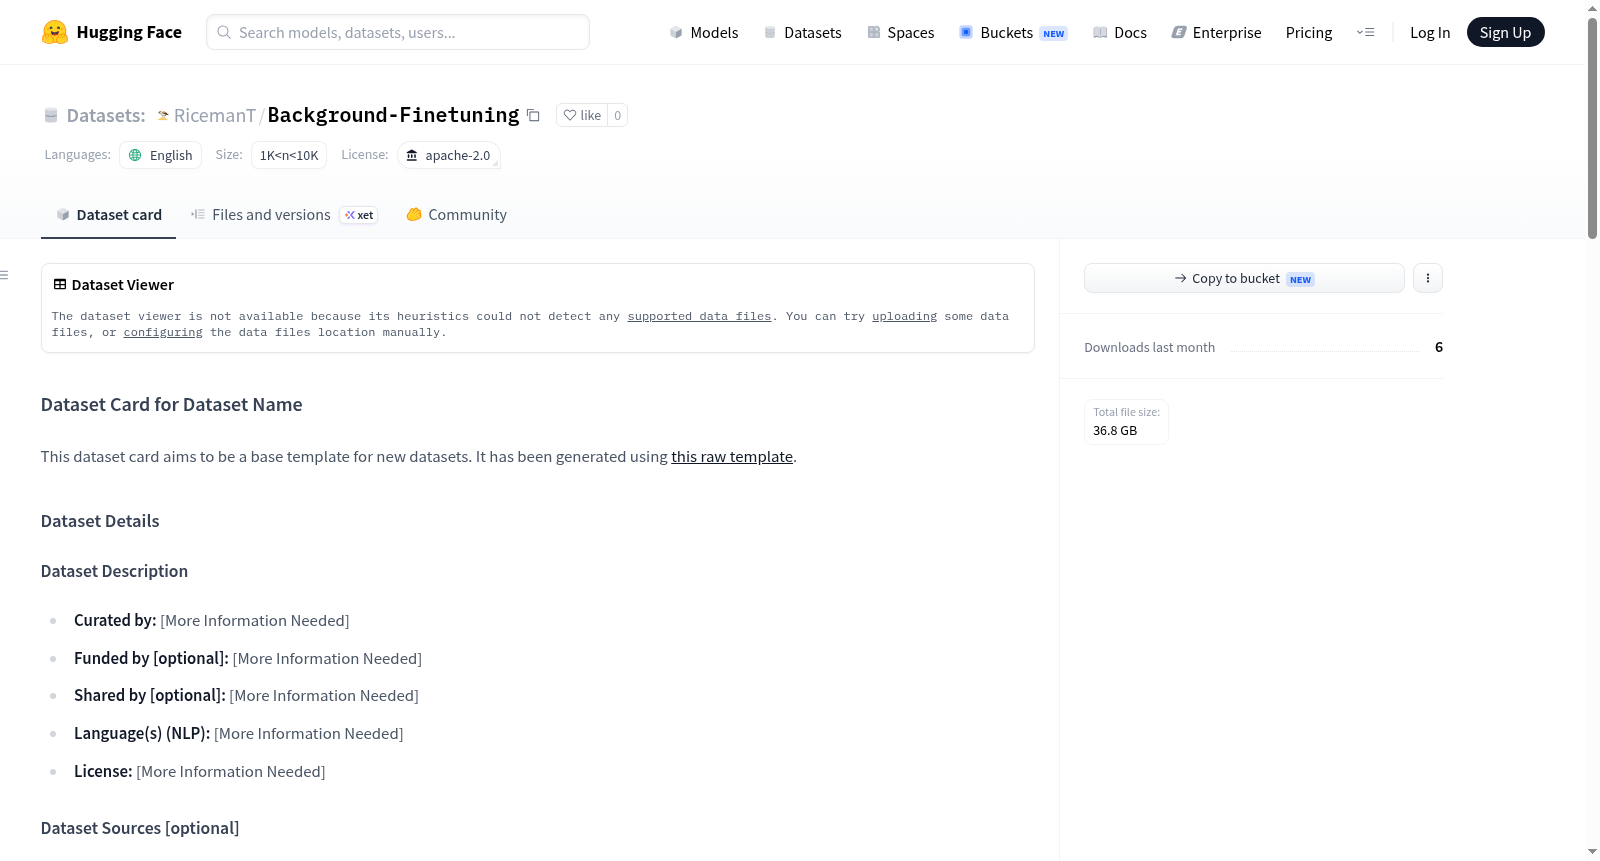Click the Dataset Description heading
This screenshot has width=1600, height=861.
(114, 571)
